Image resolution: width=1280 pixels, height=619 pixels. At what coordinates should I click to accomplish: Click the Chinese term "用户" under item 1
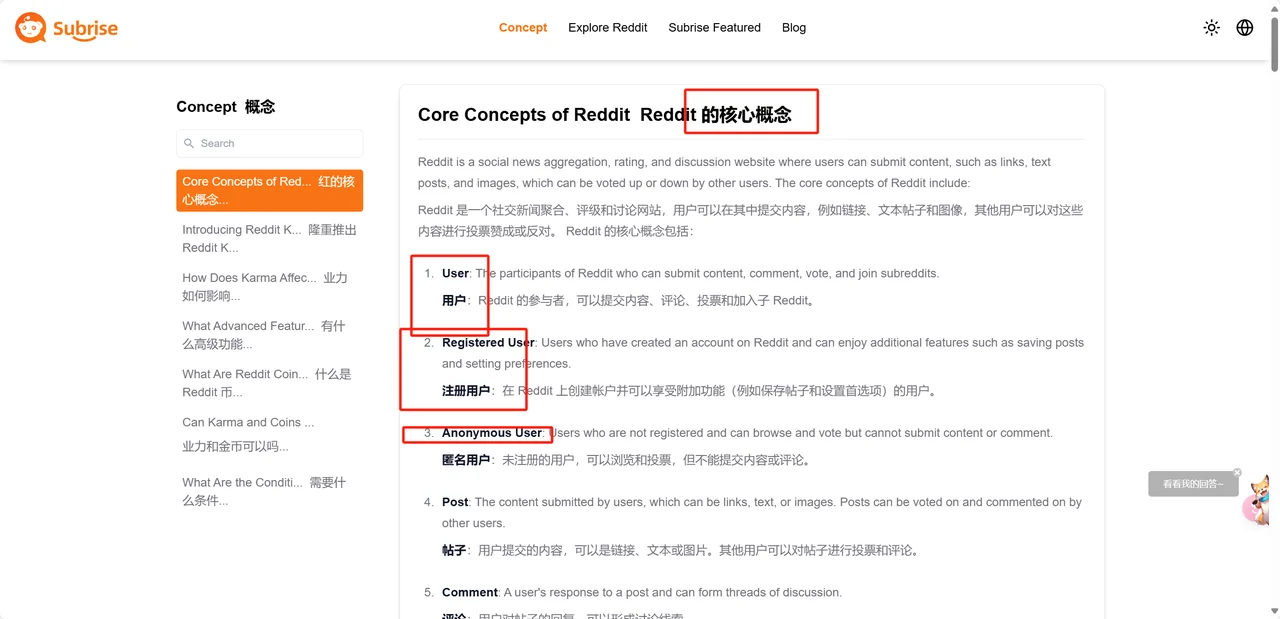pos(454,300)
